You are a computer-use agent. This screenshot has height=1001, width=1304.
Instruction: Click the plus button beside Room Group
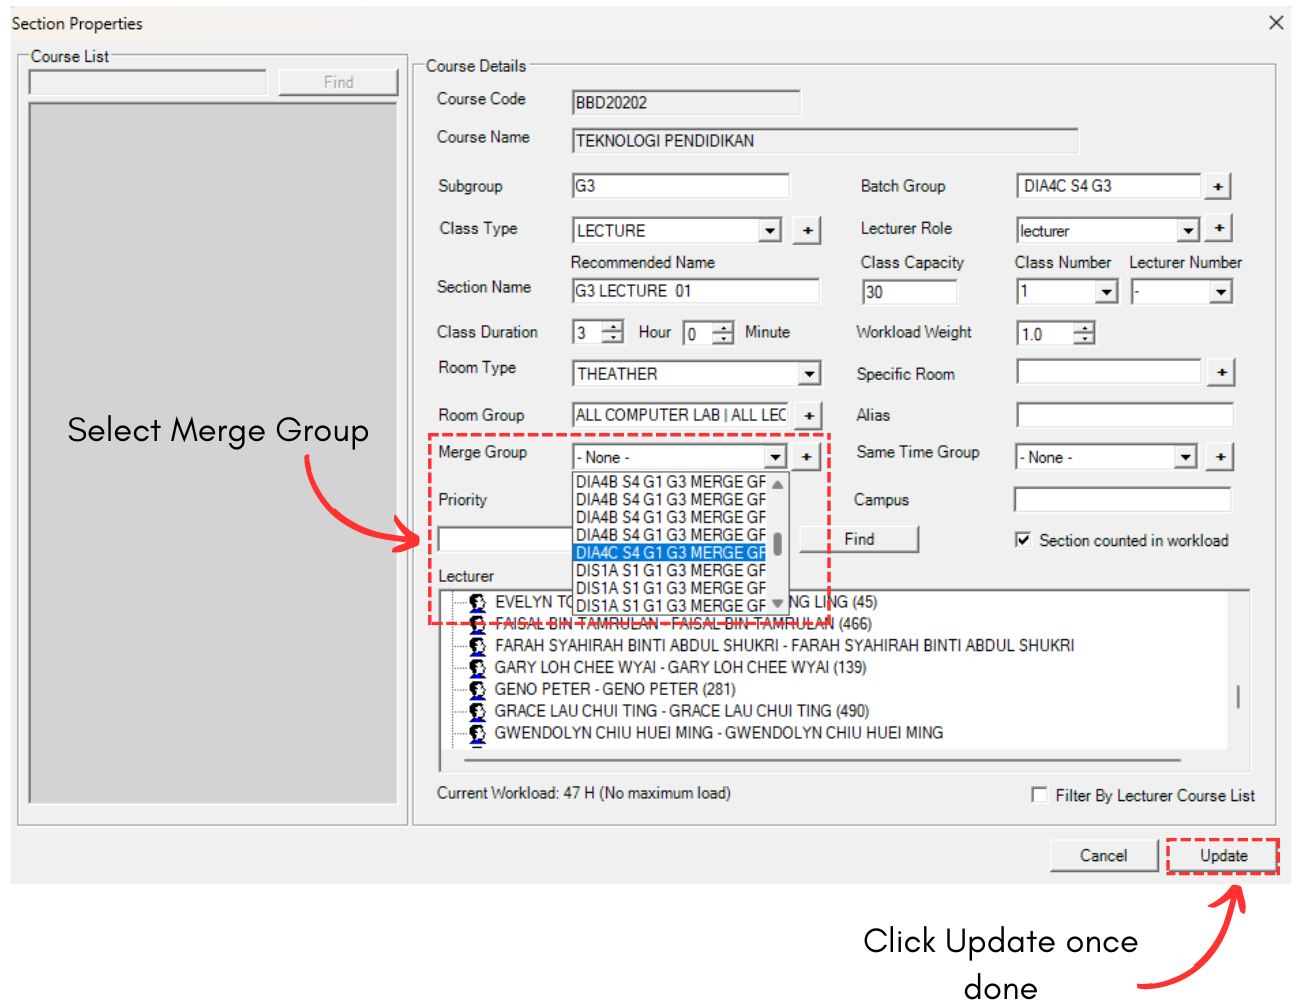click(808, 415)
